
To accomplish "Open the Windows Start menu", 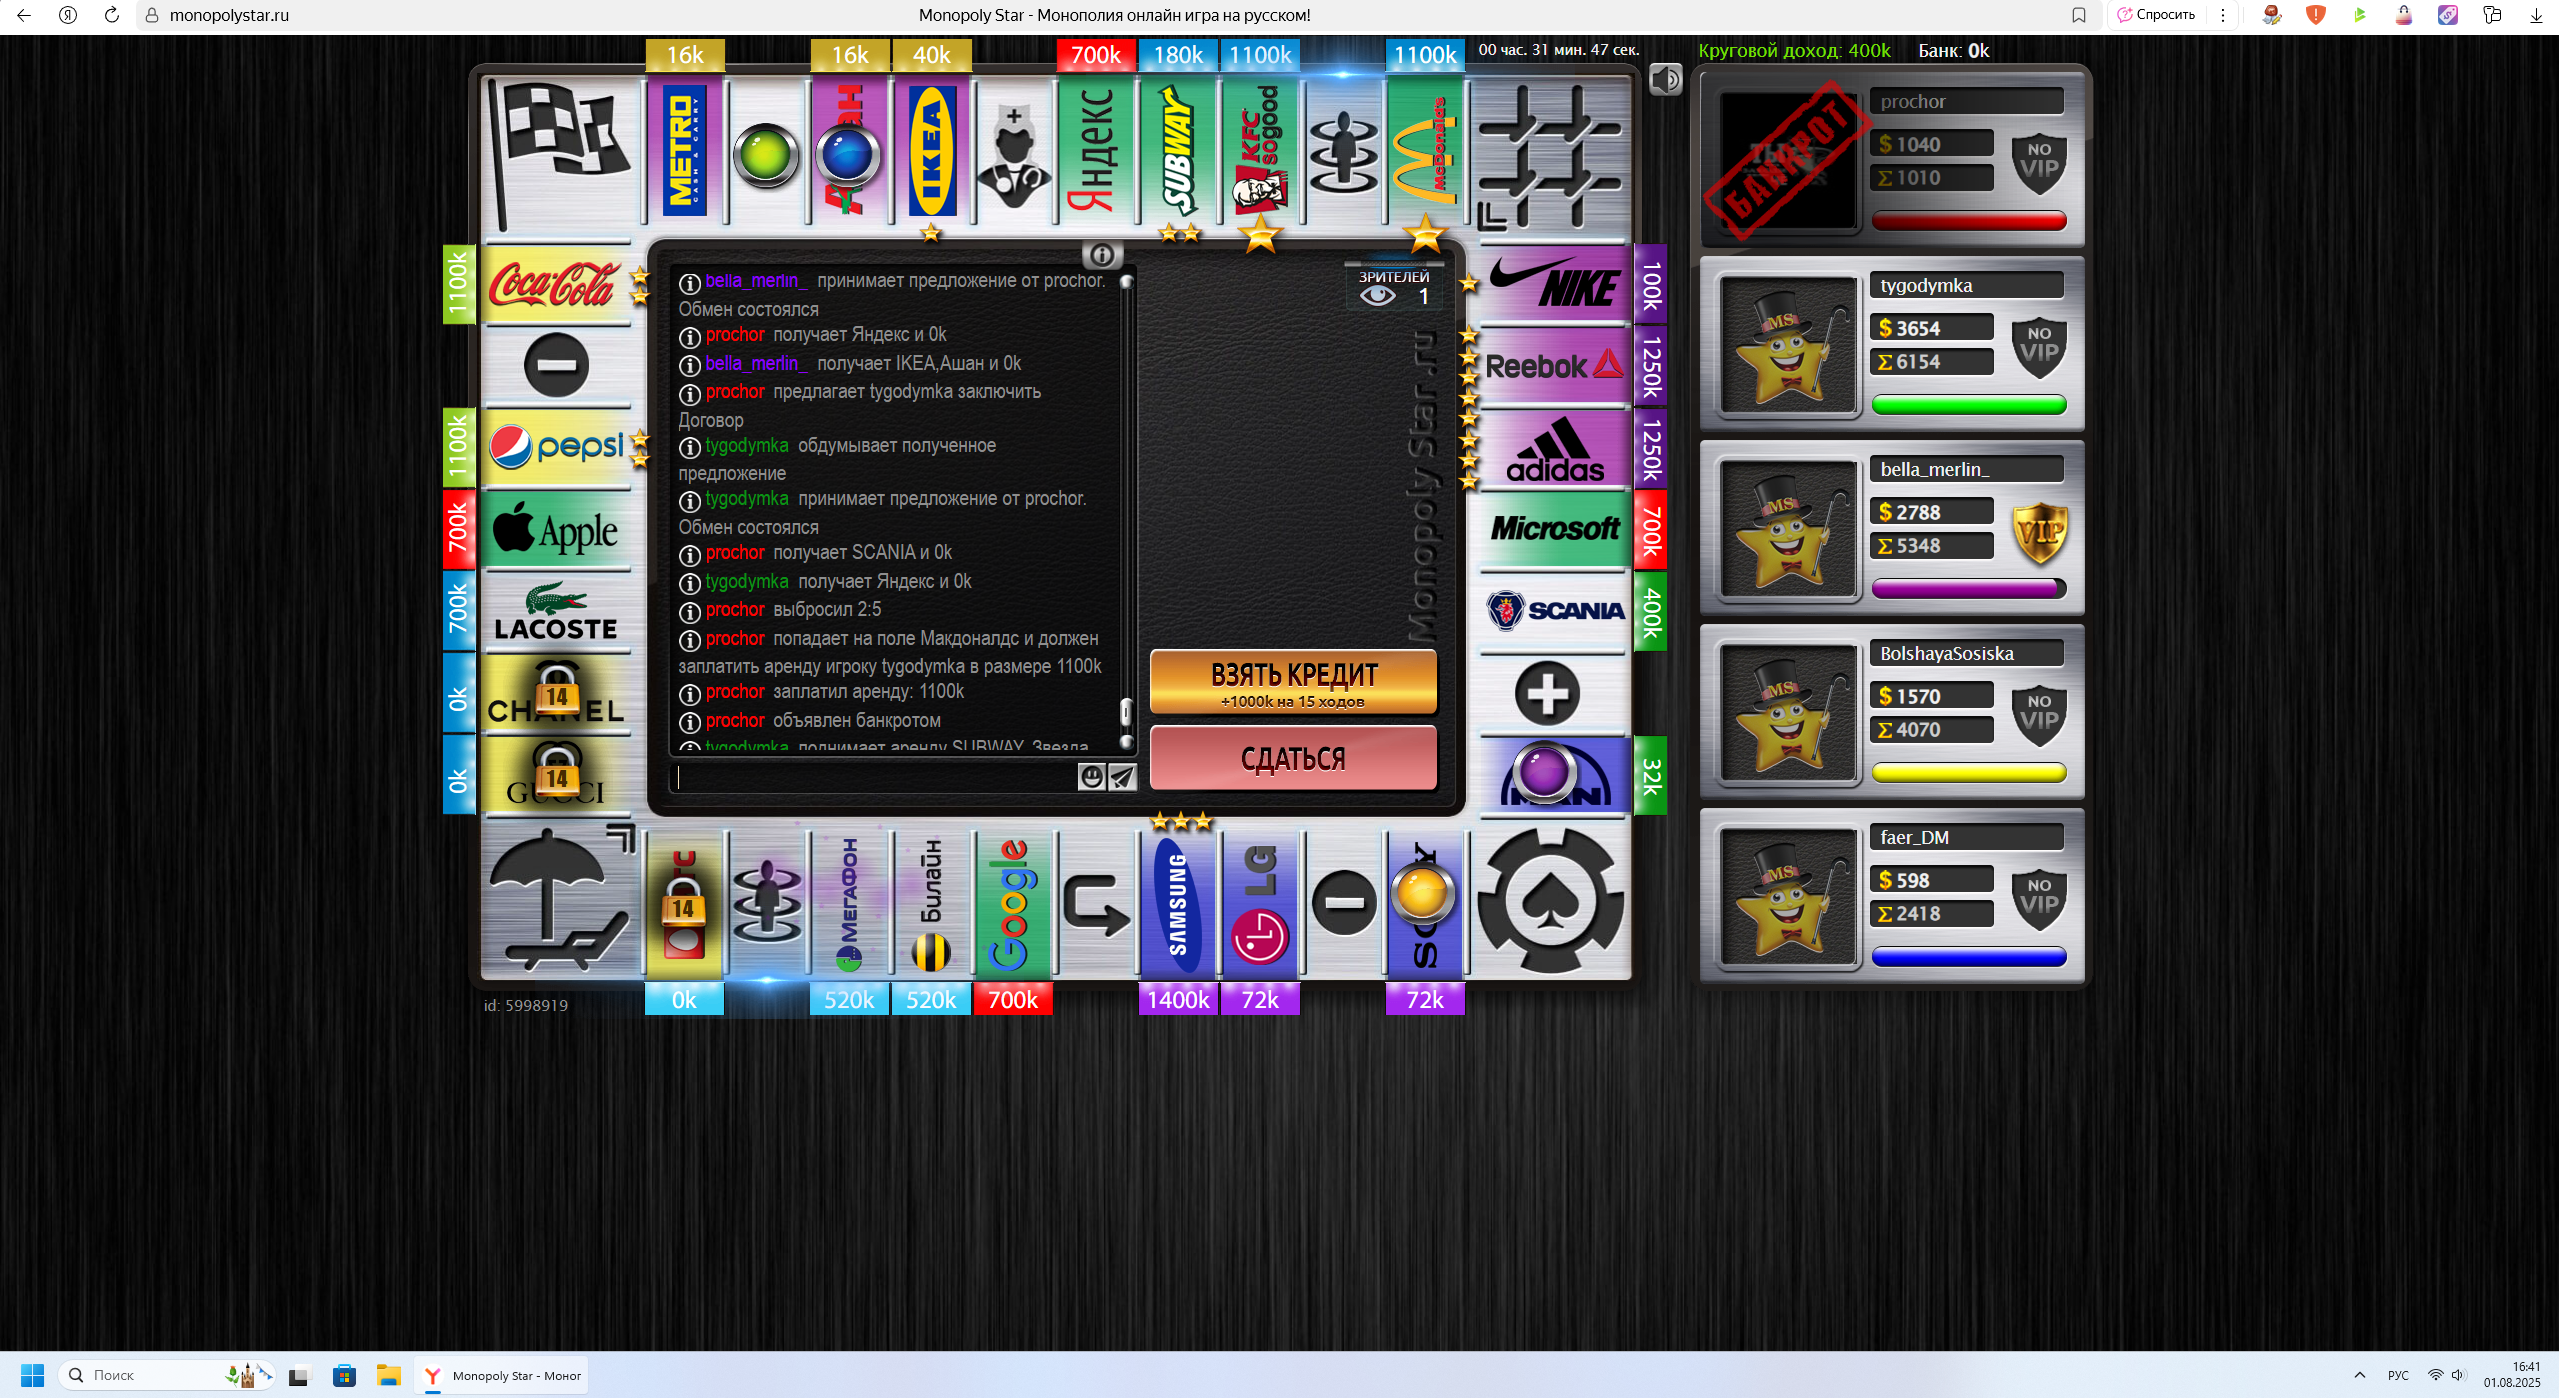I will pos(32,1375).
